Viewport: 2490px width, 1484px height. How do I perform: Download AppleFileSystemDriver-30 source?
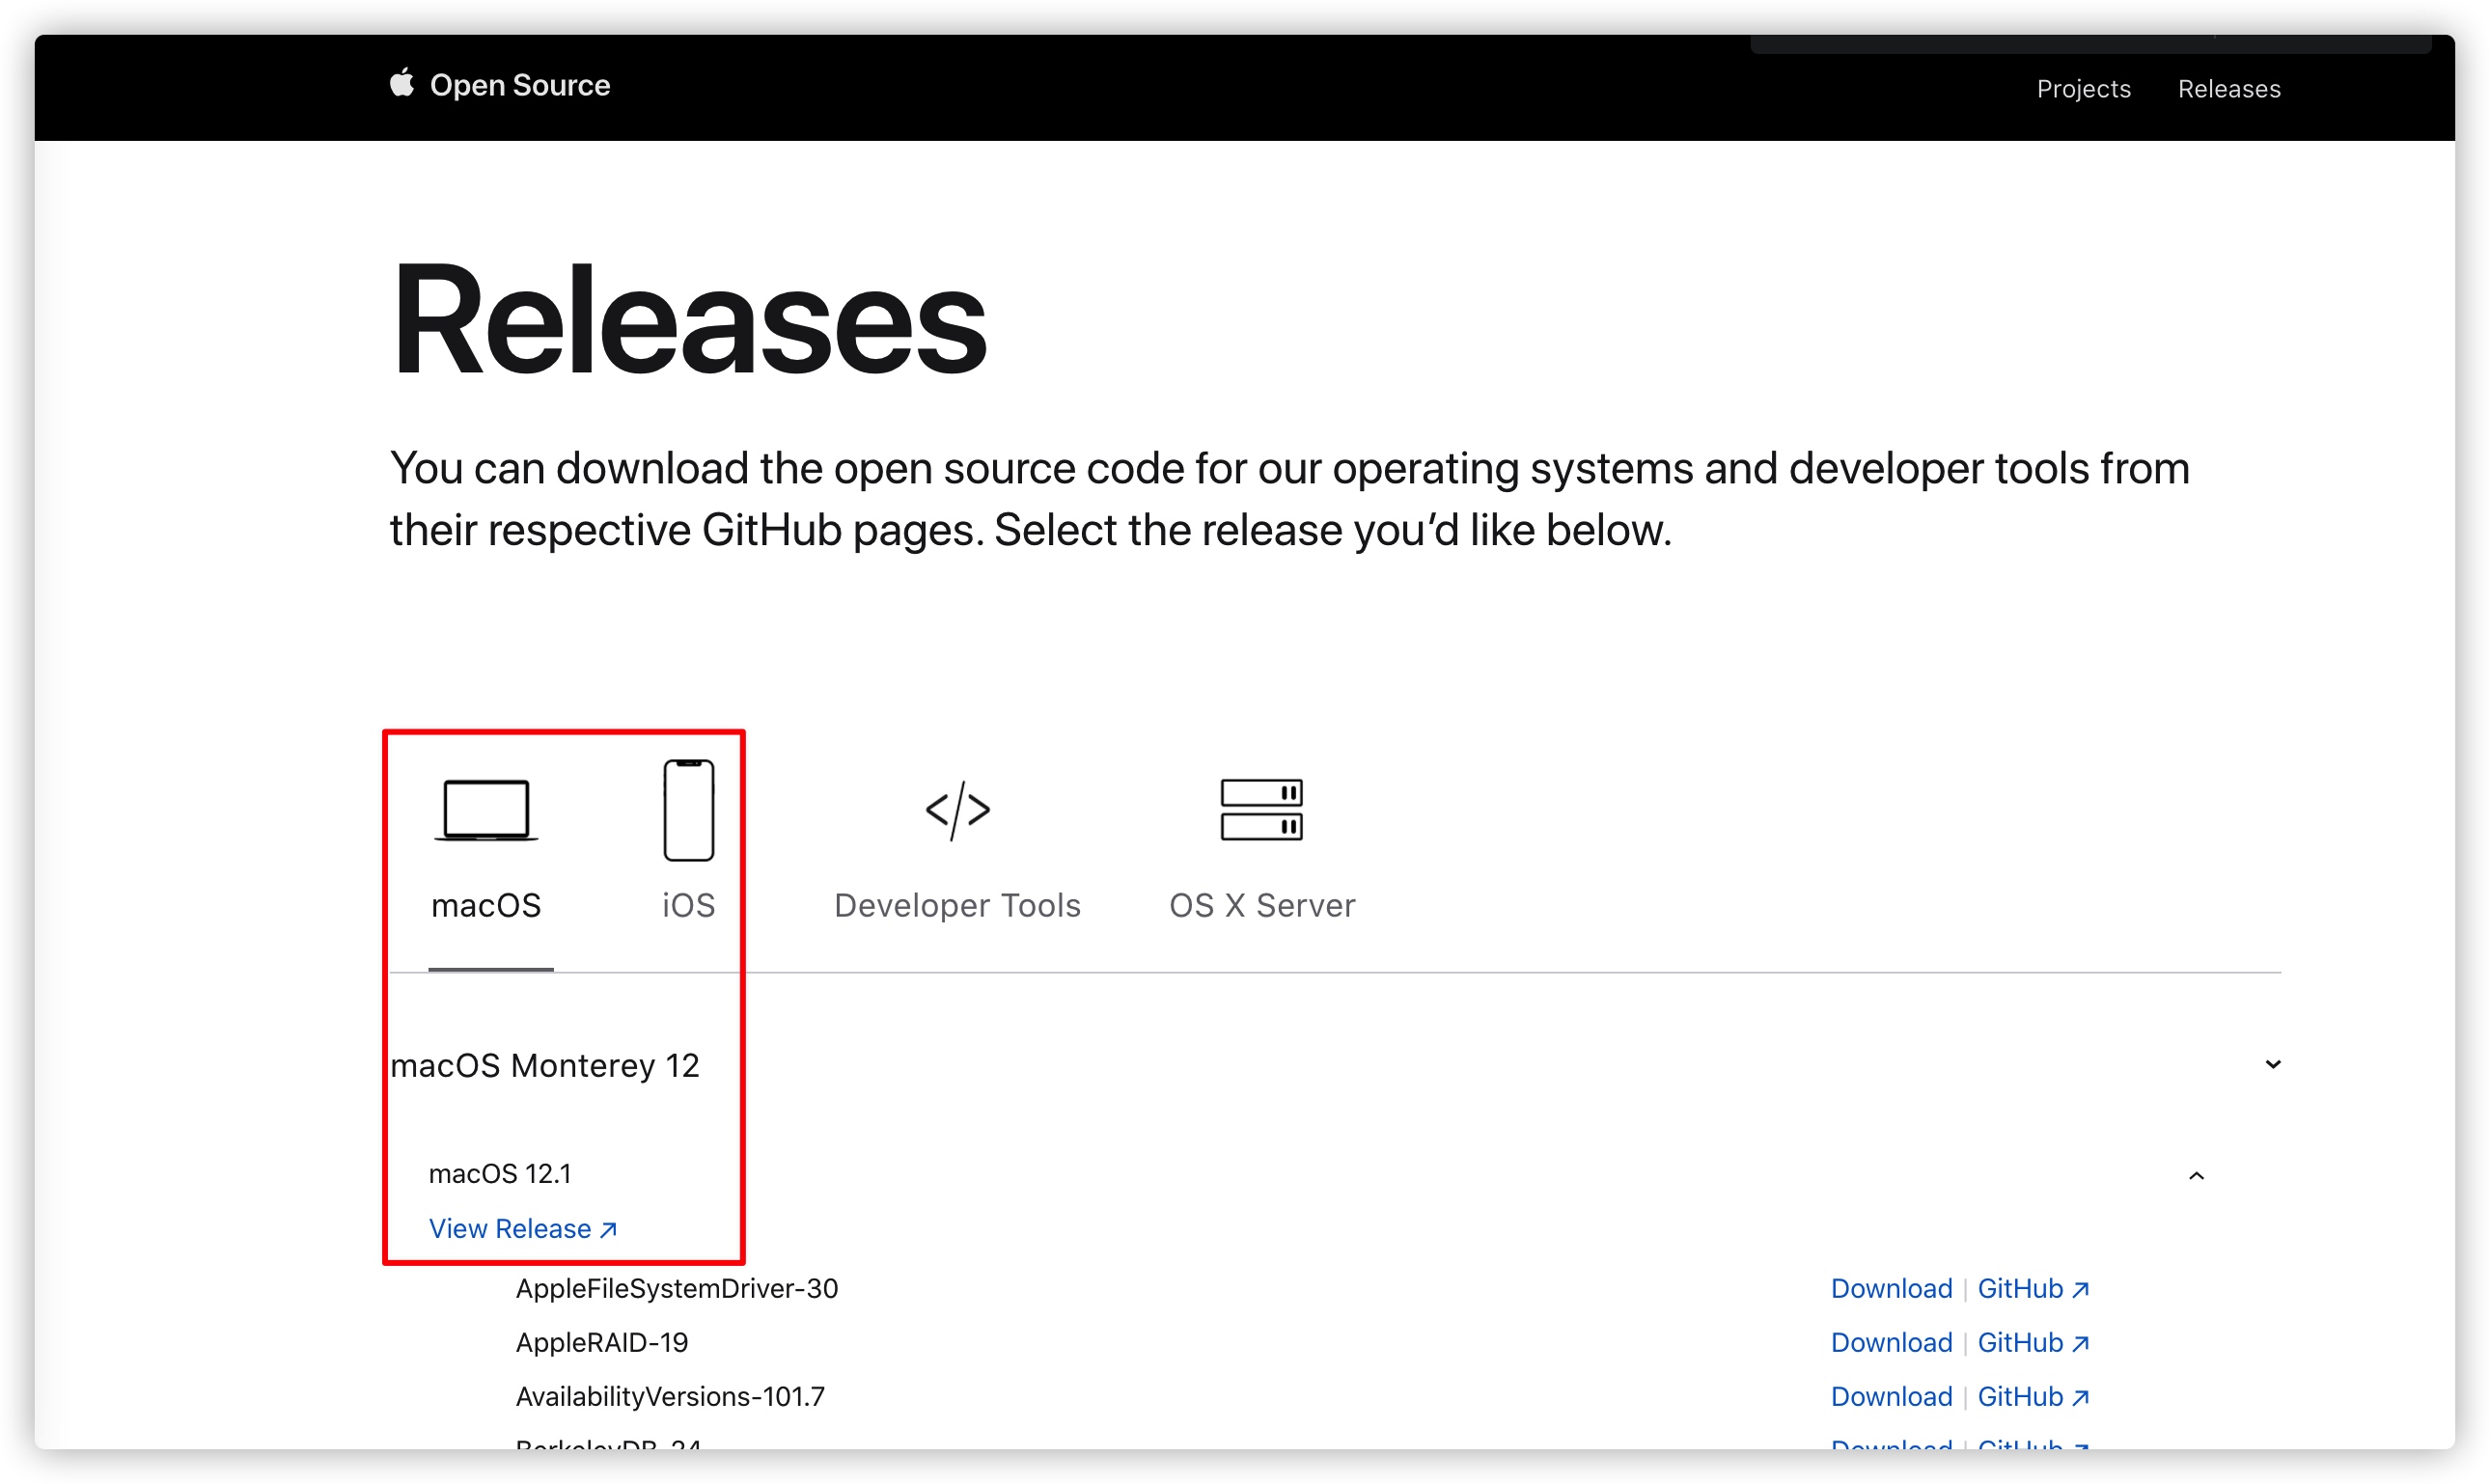[x=1891, y=1289]
